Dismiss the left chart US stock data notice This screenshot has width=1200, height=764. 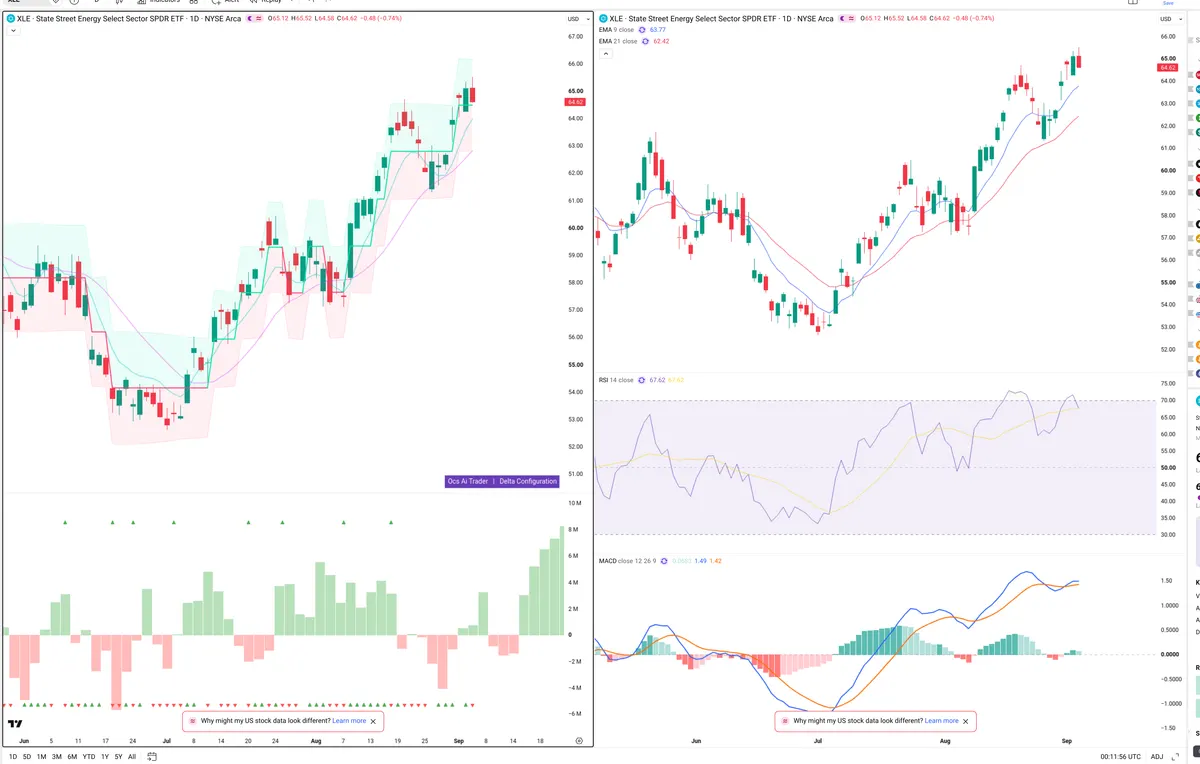(374, 721)
